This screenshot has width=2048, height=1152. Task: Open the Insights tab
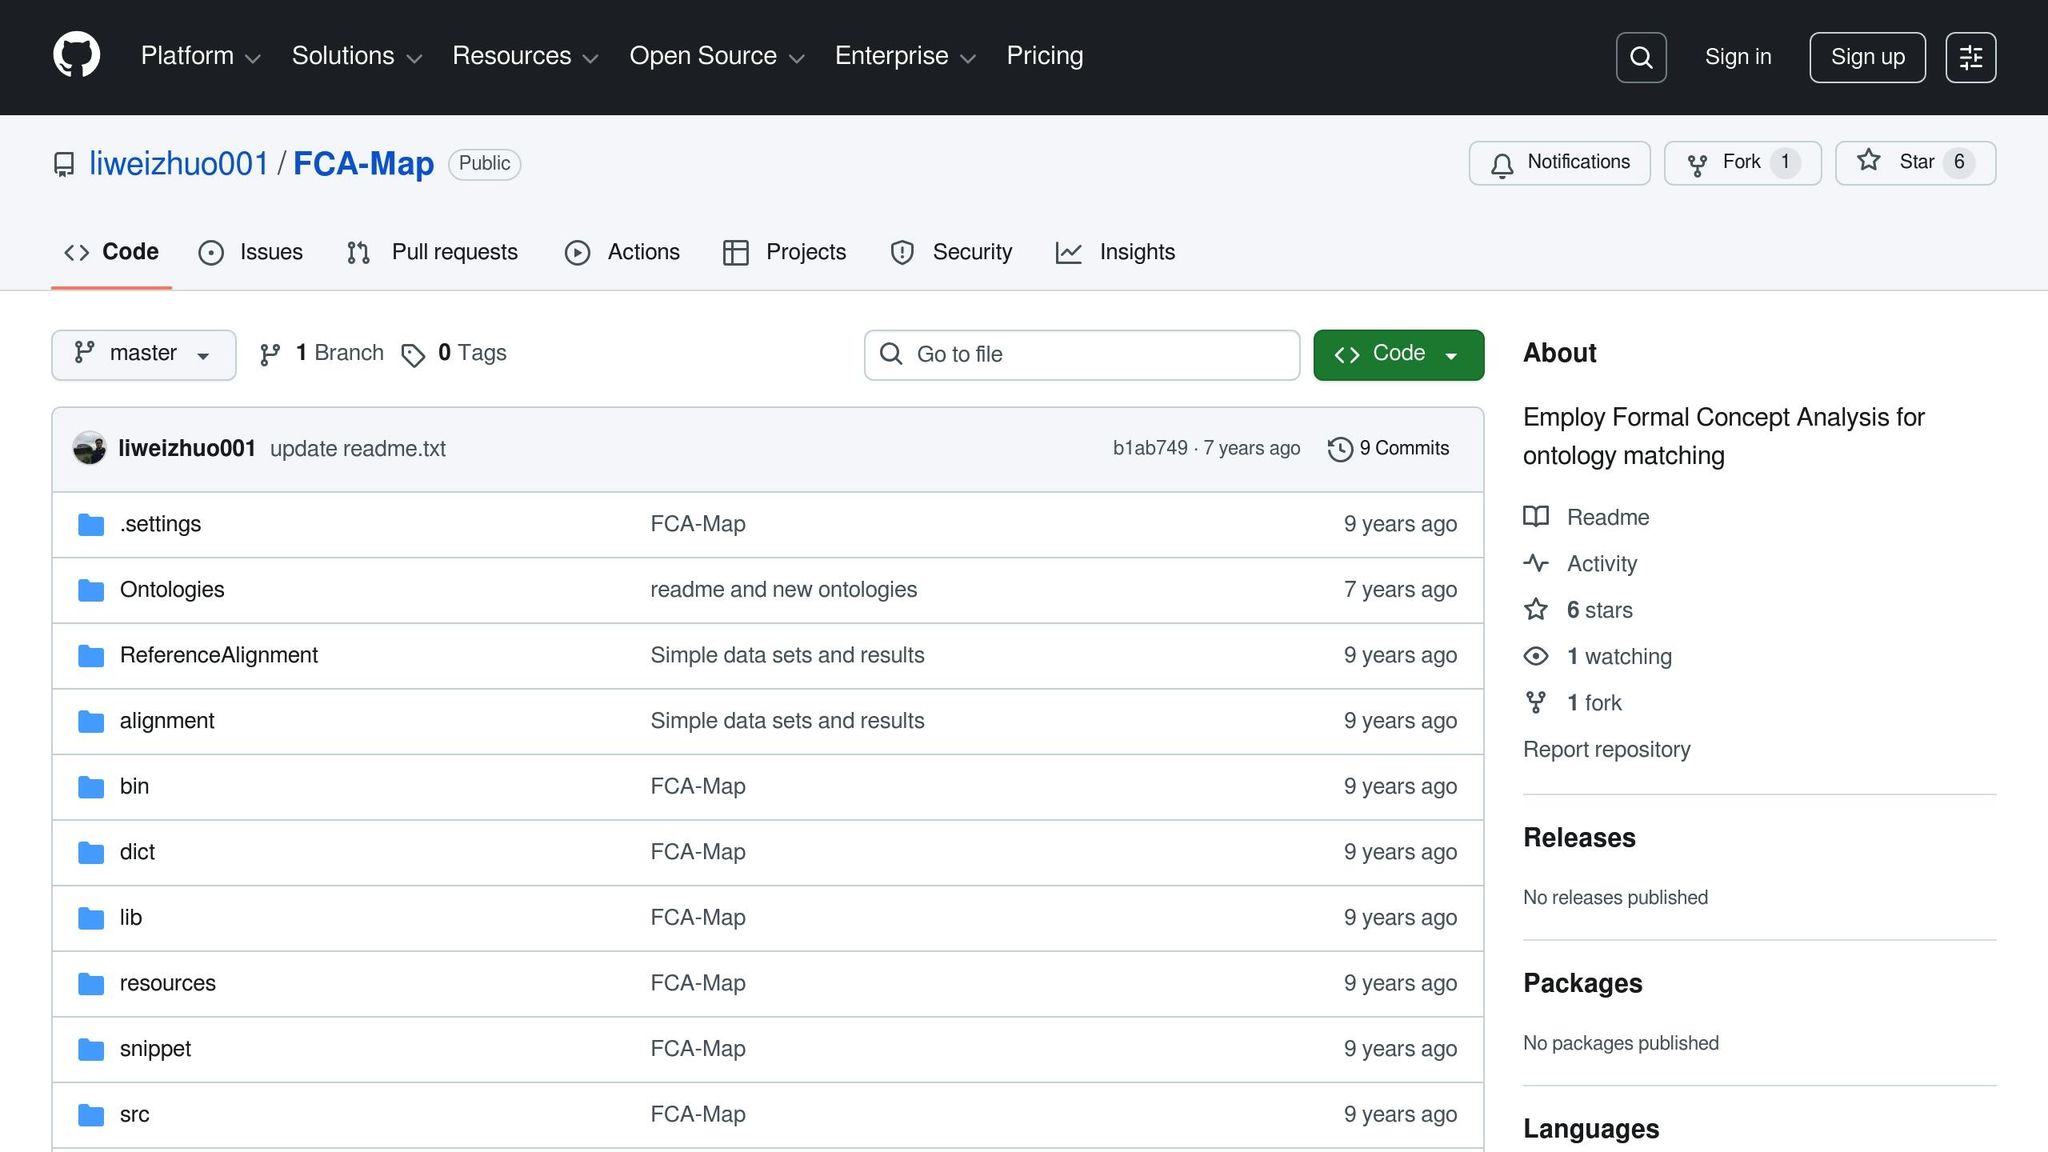coord(1115,252)
